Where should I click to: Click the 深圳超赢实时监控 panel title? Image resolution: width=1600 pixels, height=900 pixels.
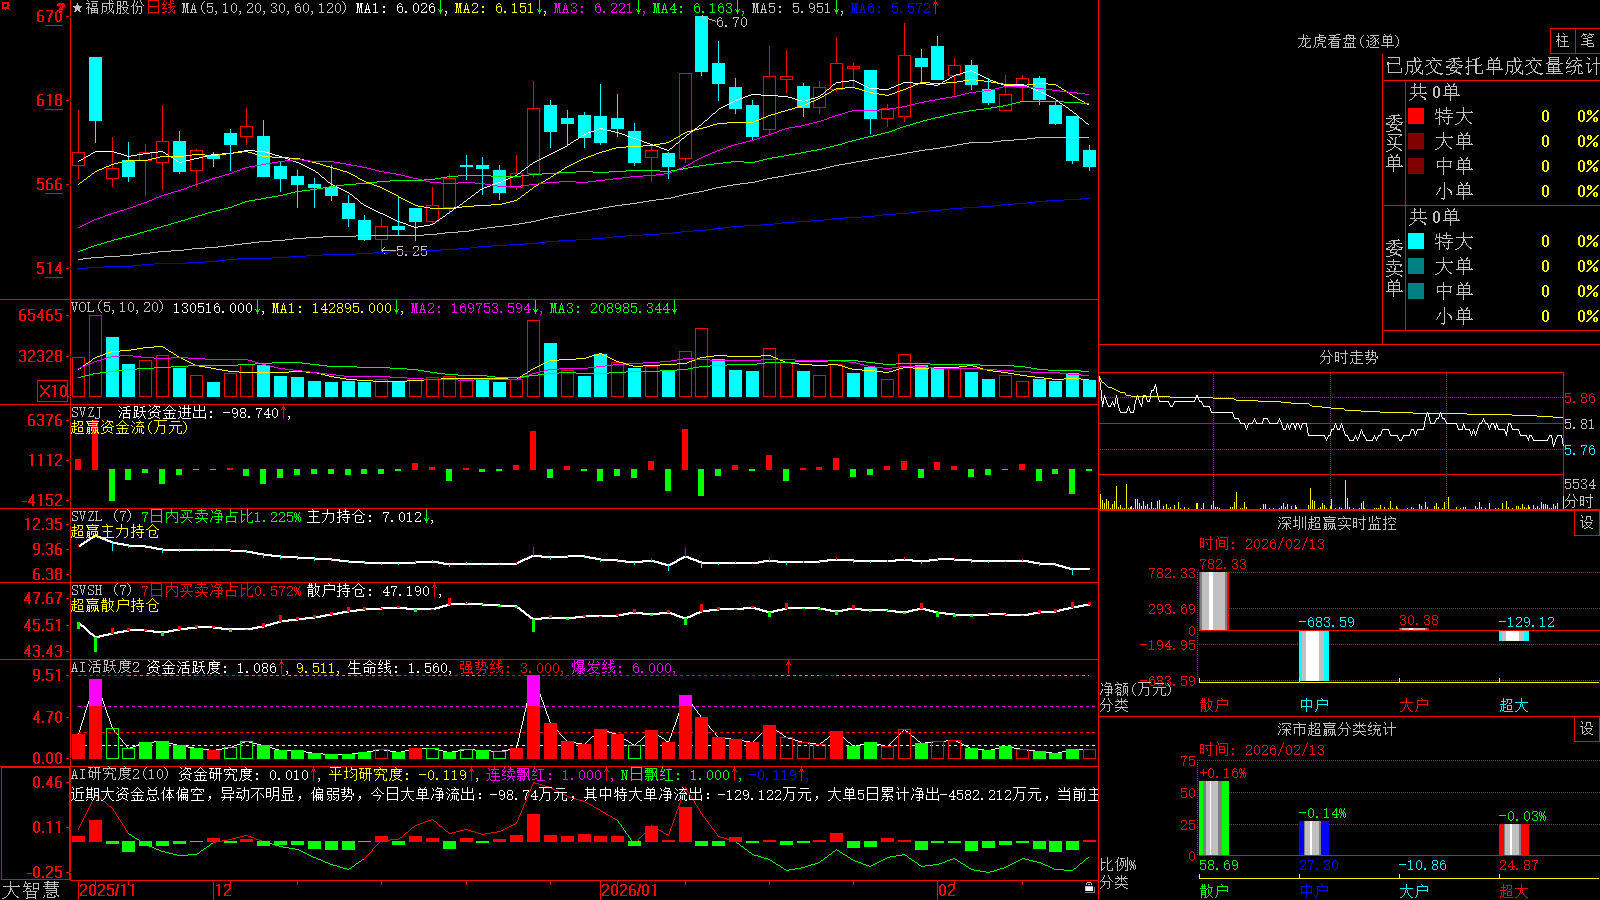[x=1336, y=523]
